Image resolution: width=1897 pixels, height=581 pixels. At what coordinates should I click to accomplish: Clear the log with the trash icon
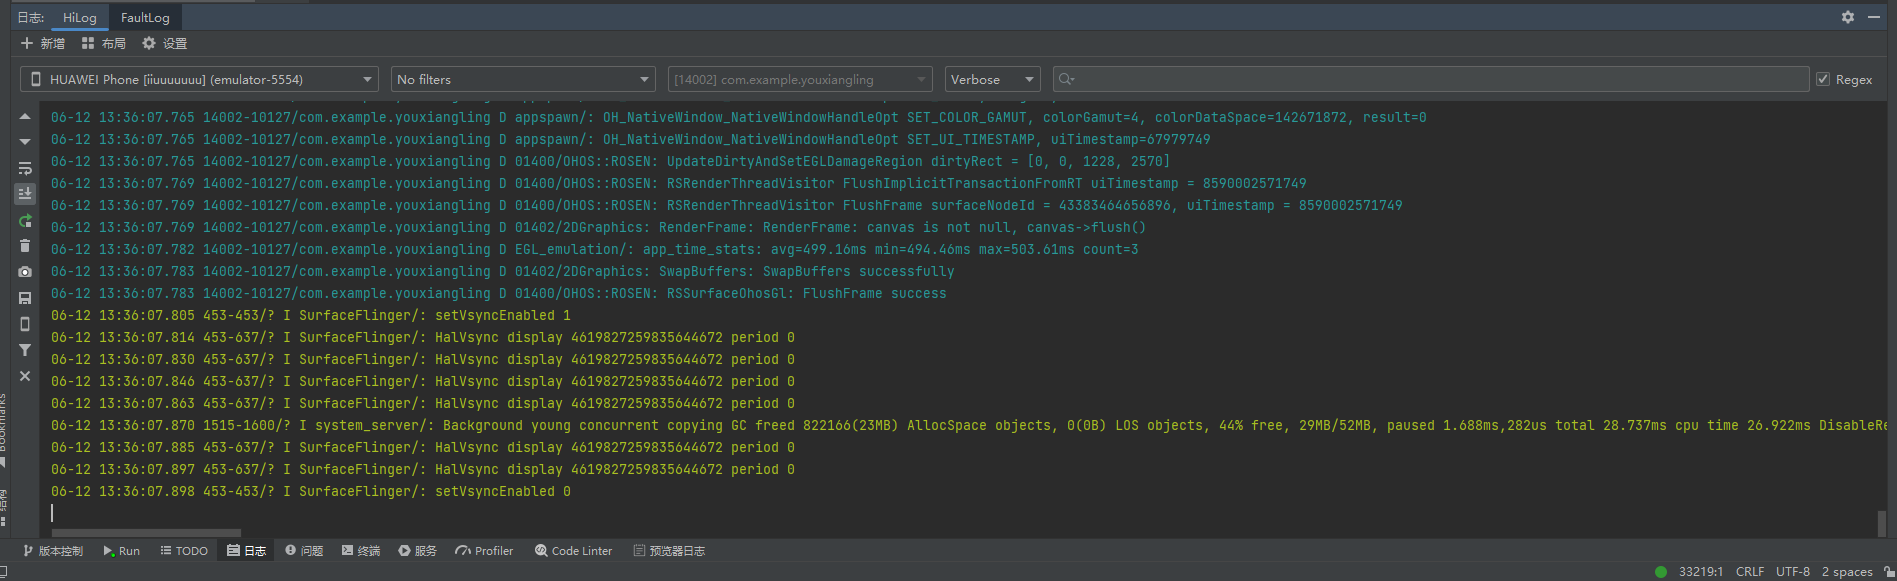pyautogui.click(x=25, y=246)
